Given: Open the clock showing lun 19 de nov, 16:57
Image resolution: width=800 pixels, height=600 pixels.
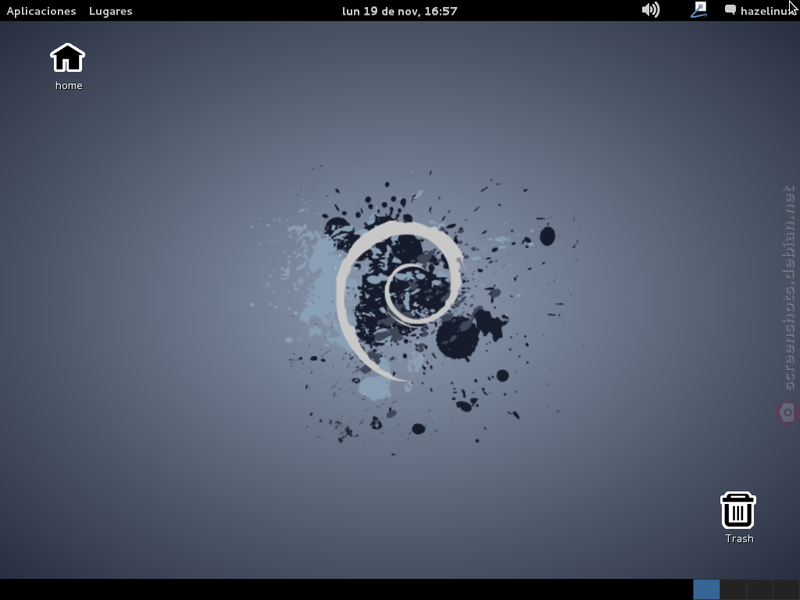Looking at the screenshot, I should 399,11.
